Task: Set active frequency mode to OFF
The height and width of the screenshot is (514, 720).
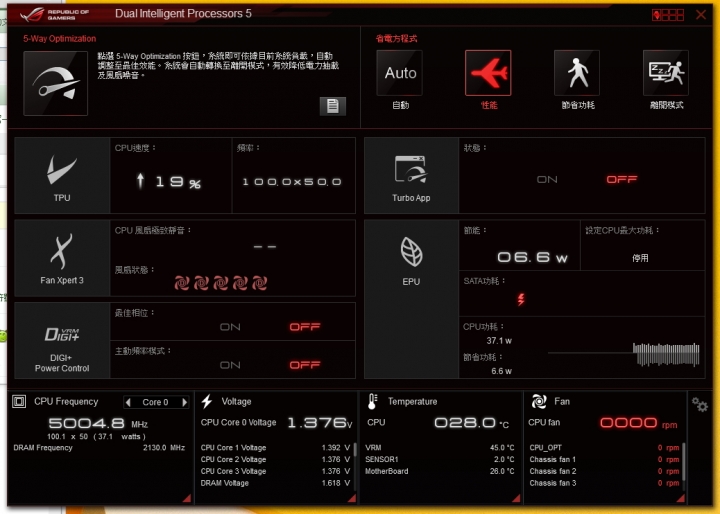Action: coord(305,365)
